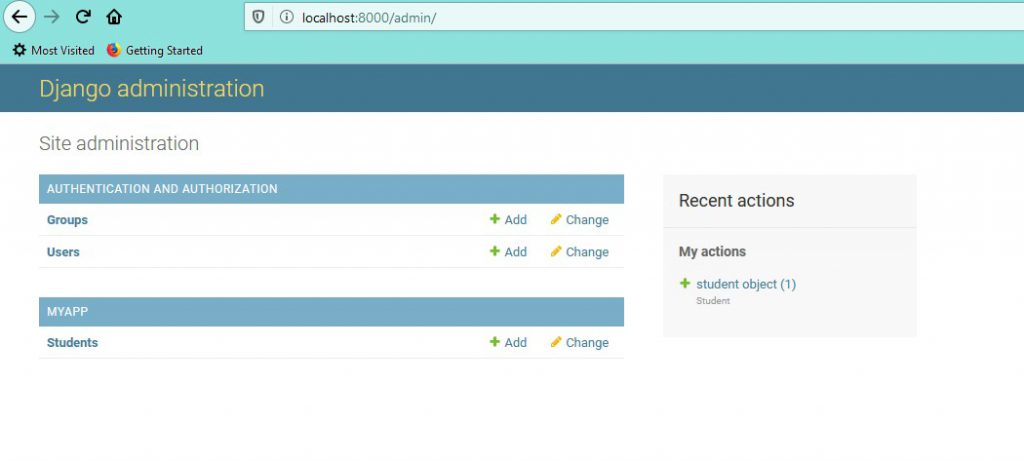
Task: Open the Authentication and Authorization section
Action: 162,189
